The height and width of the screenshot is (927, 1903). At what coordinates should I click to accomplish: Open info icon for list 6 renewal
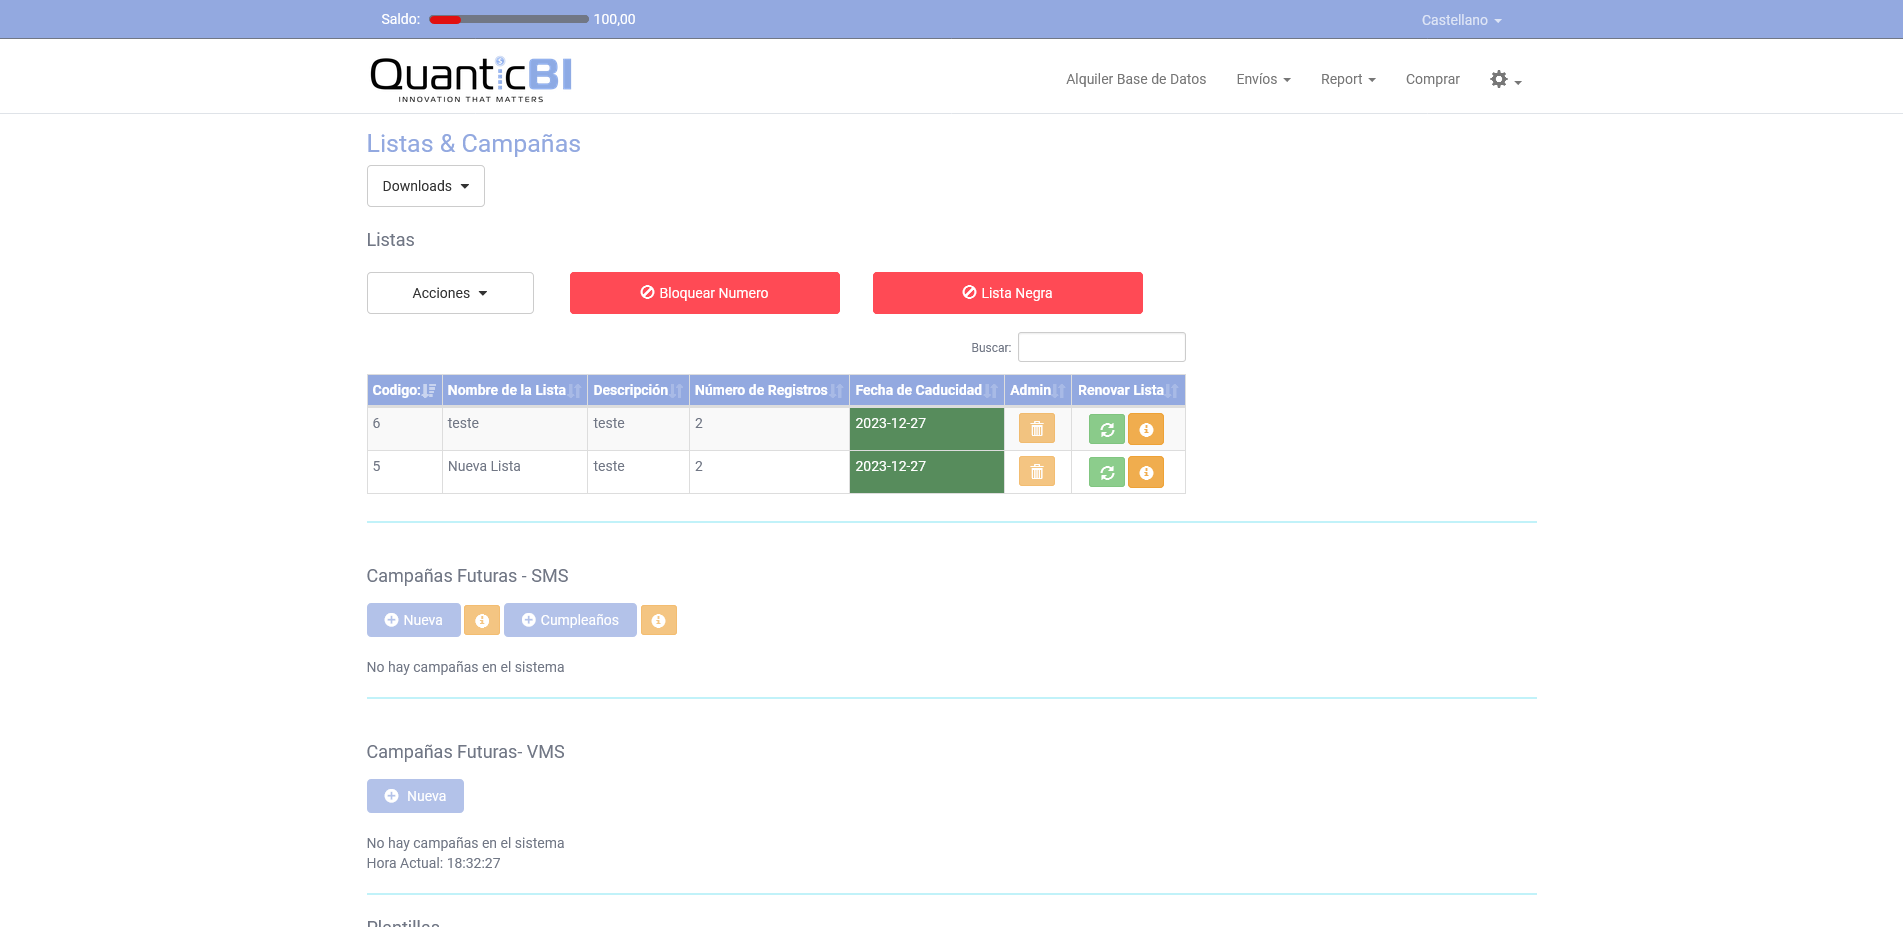(1146, 430)
